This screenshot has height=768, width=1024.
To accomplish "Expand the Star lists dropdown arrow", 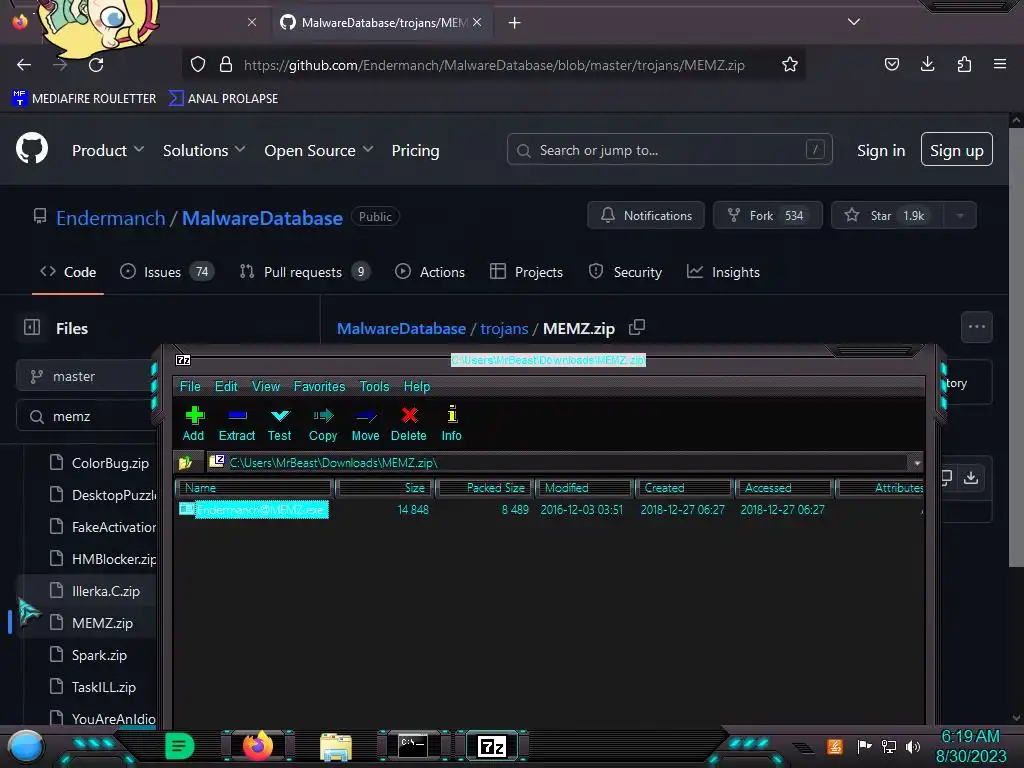I will click(x=960, y=216).
